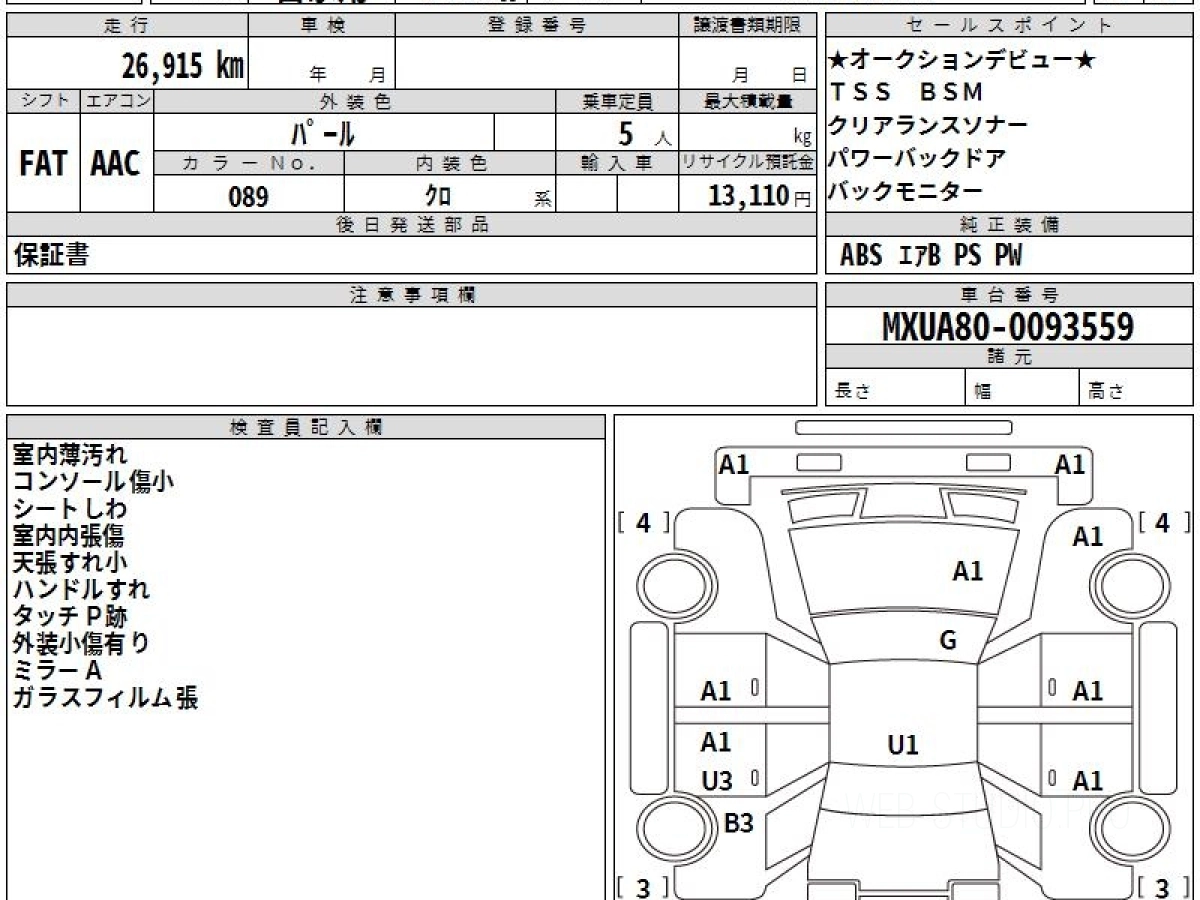Screen dimensions: 1200x900
Task: Select the 純正装備 header
Action: coord(1009,225)
